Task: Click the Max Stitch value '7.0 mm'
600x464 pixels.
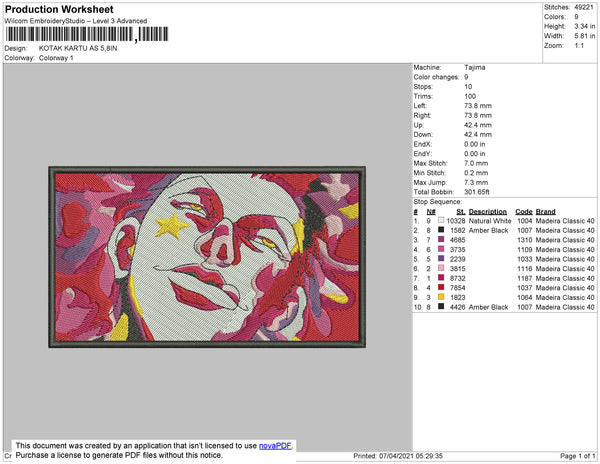Action: click(x=476, y=163)
